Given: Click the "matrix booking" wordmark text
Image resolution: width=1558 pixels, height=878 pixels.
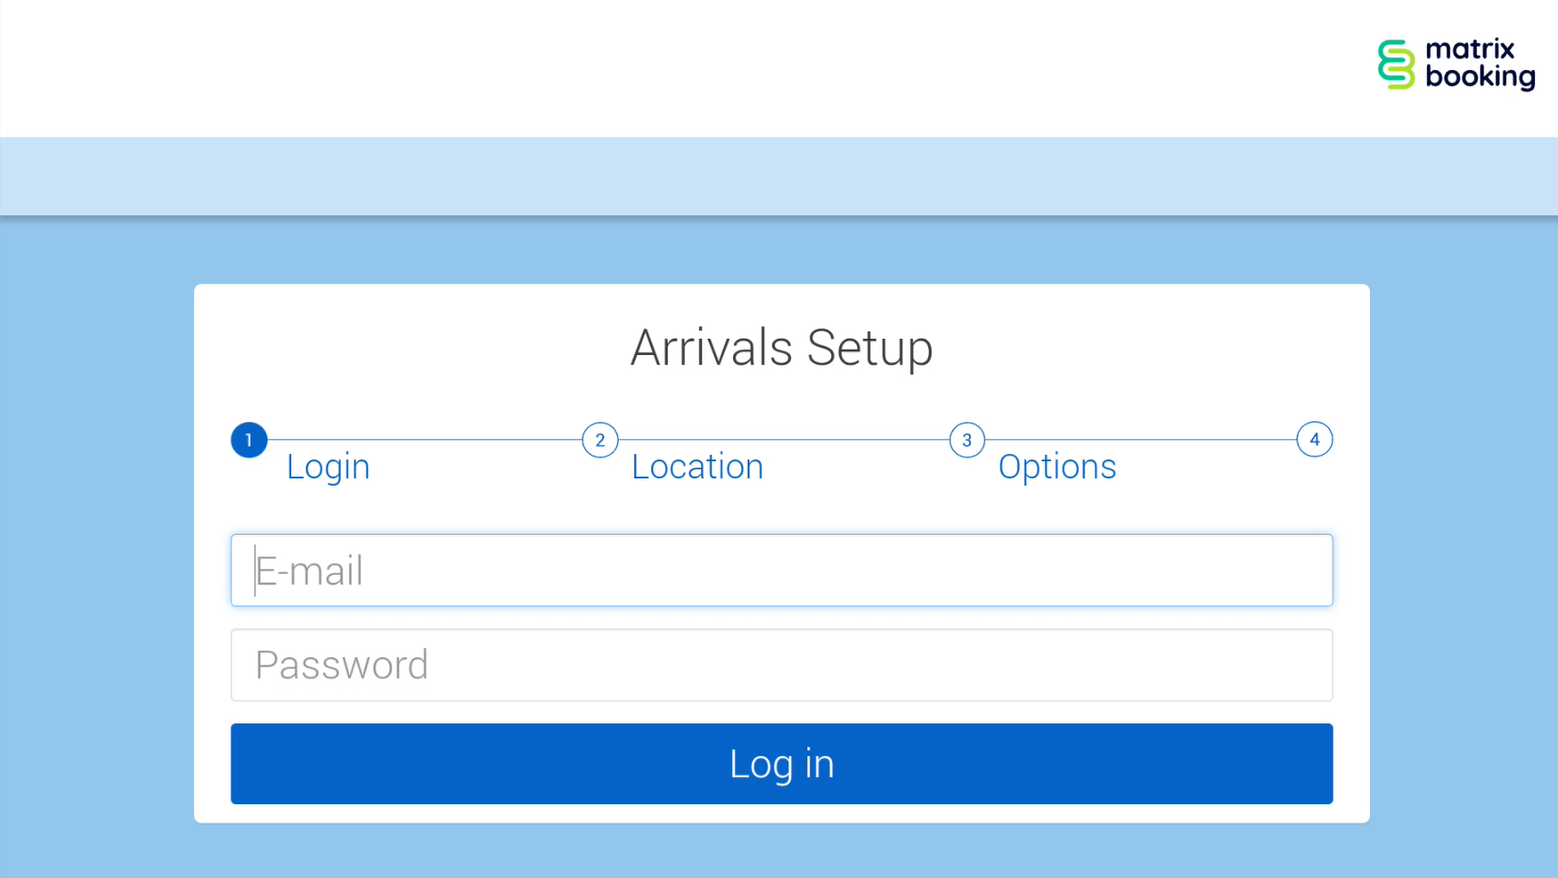Looking at the screenshot, I should coord(1479,63).
